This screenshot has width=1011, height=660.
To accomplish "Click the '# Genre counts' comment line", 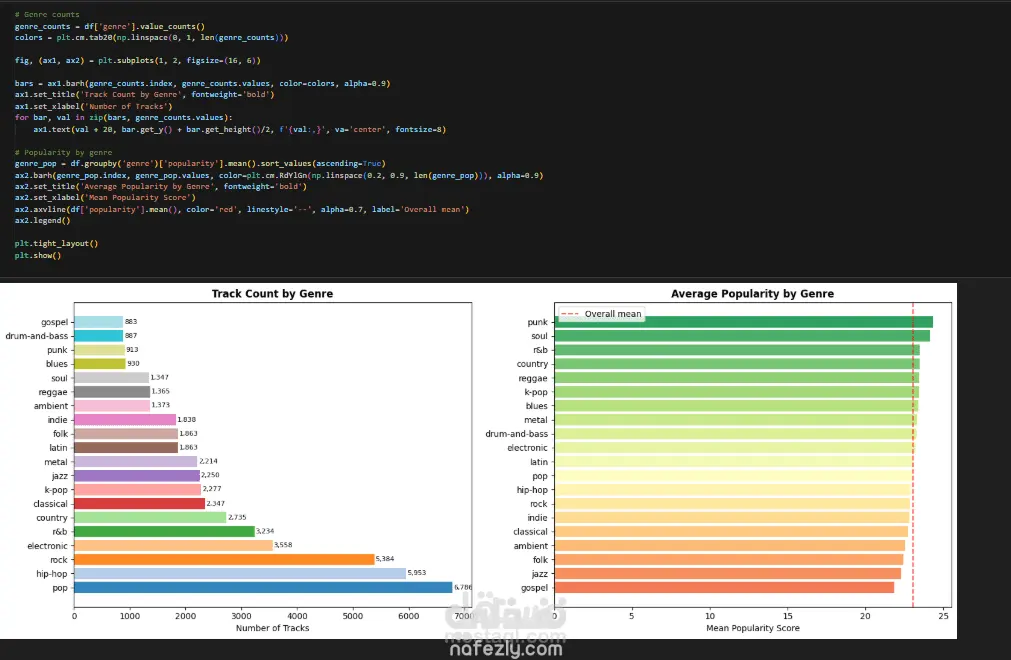I will (47, 15).
